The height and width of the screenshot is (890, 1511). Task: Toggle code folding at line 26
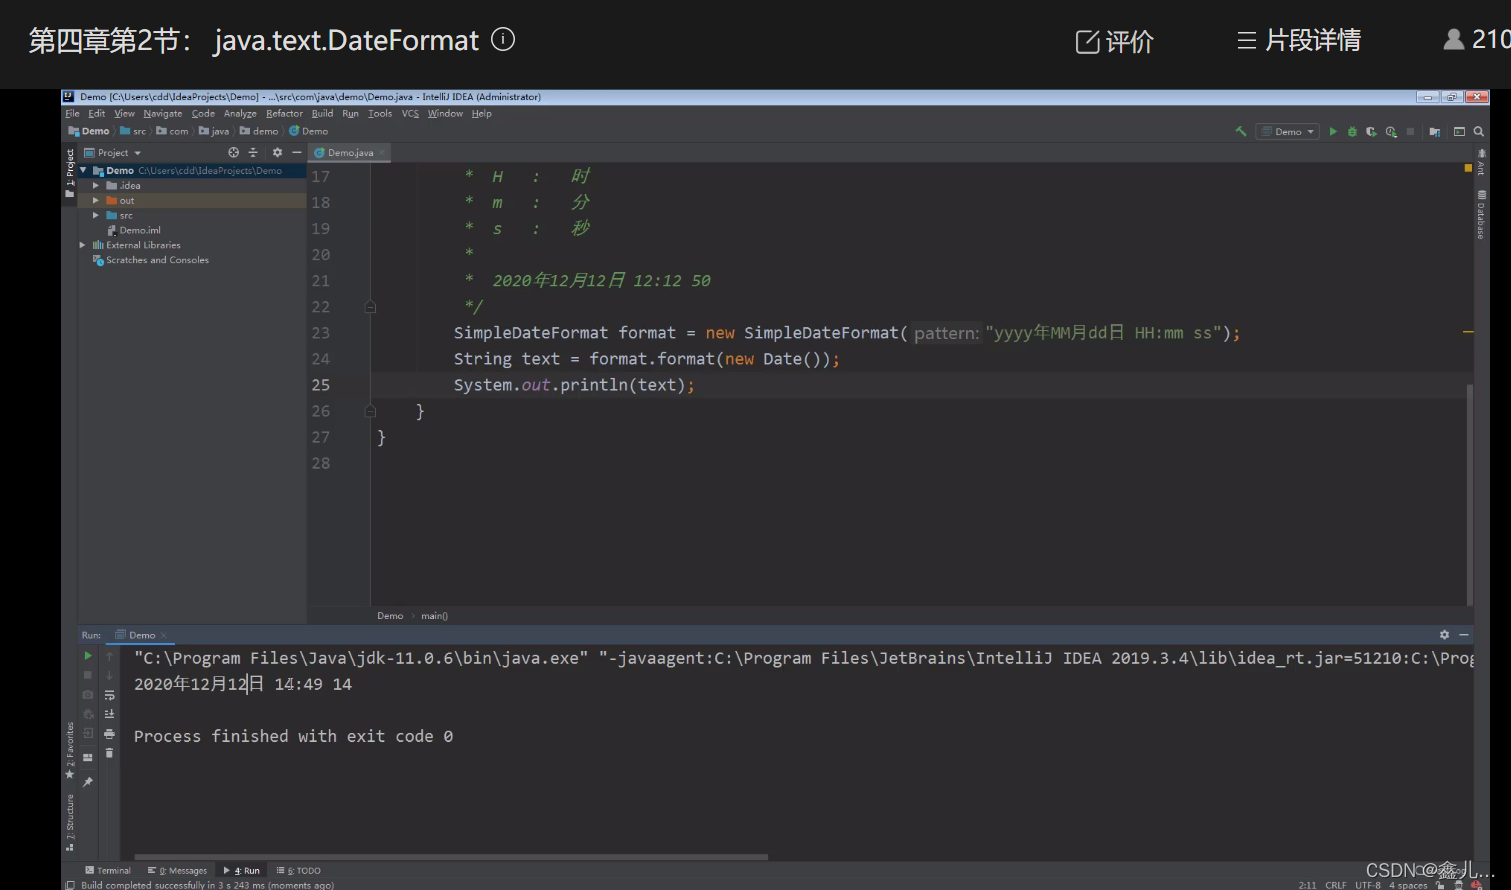(x=370, y=411)
